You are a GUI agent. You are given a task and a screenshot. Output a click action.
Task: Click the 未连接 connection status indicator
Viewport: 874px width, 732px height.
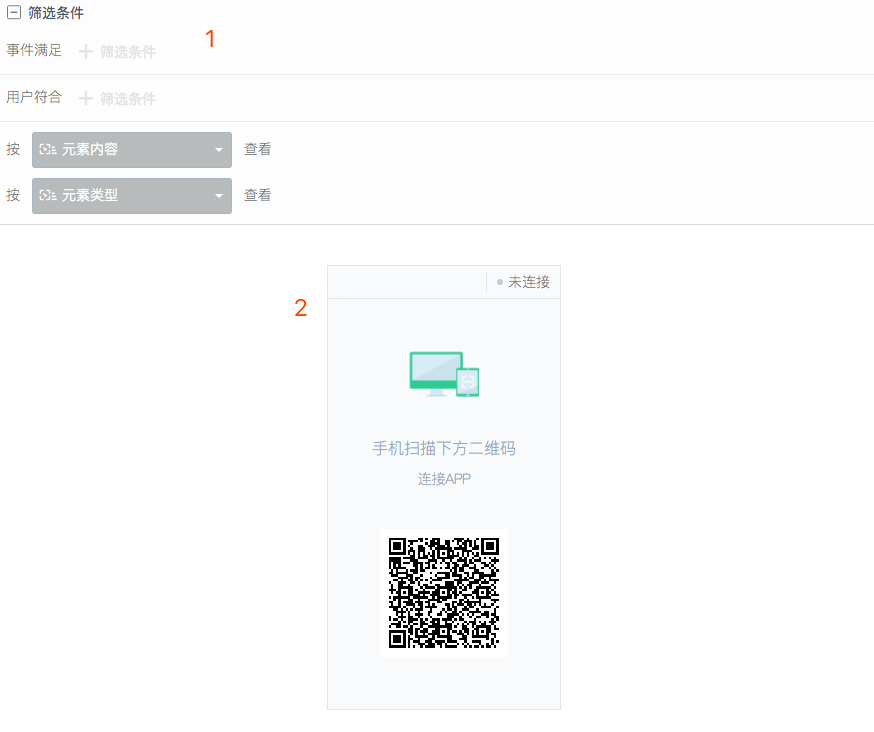[523, 282]
